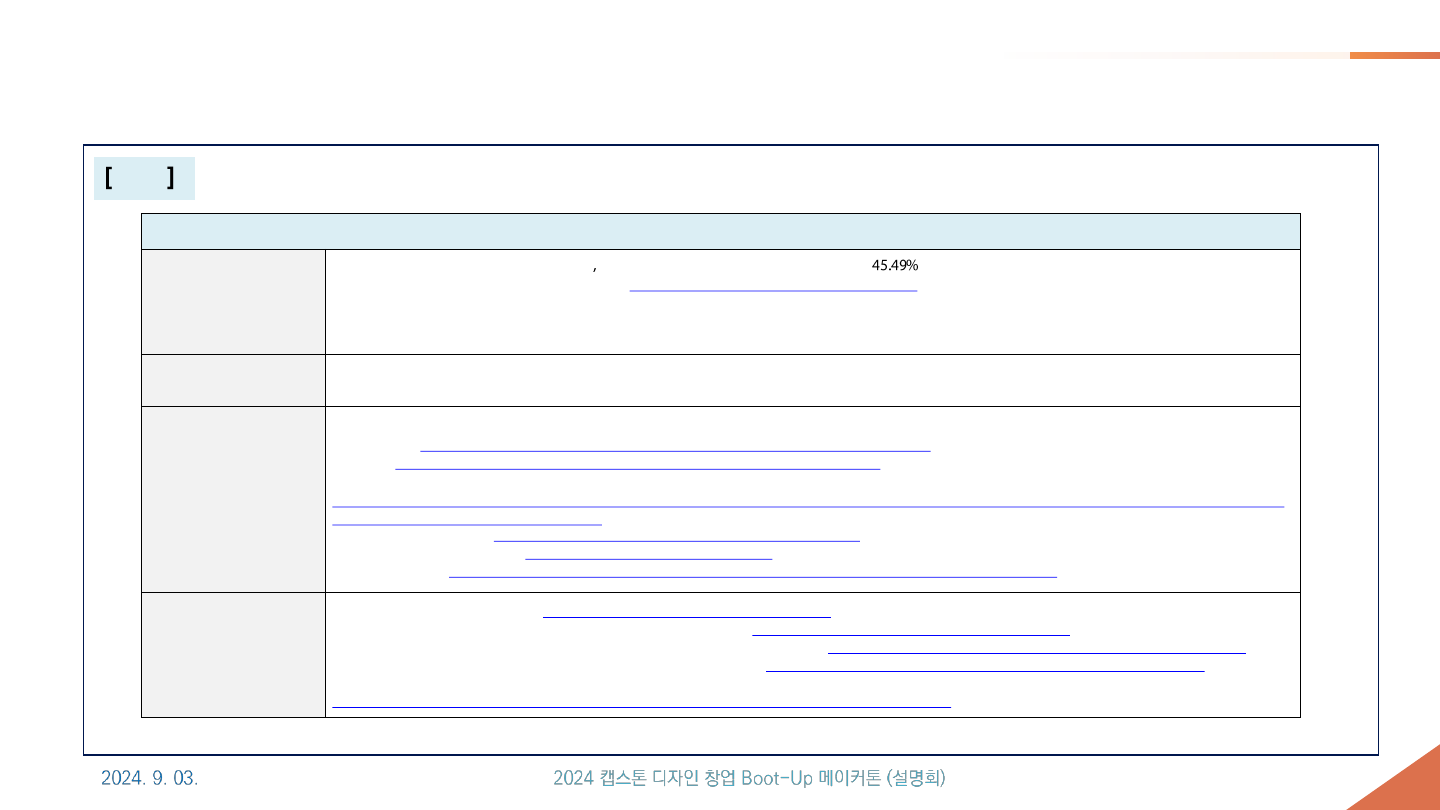Select the bottom gray label cell
1440x810 pixels.
pos(233,655)
